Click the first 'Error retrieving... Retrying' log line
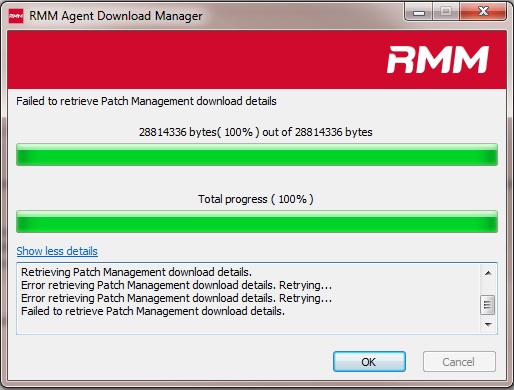Viewport: 514px width, 390px height. tap(176, 285)
